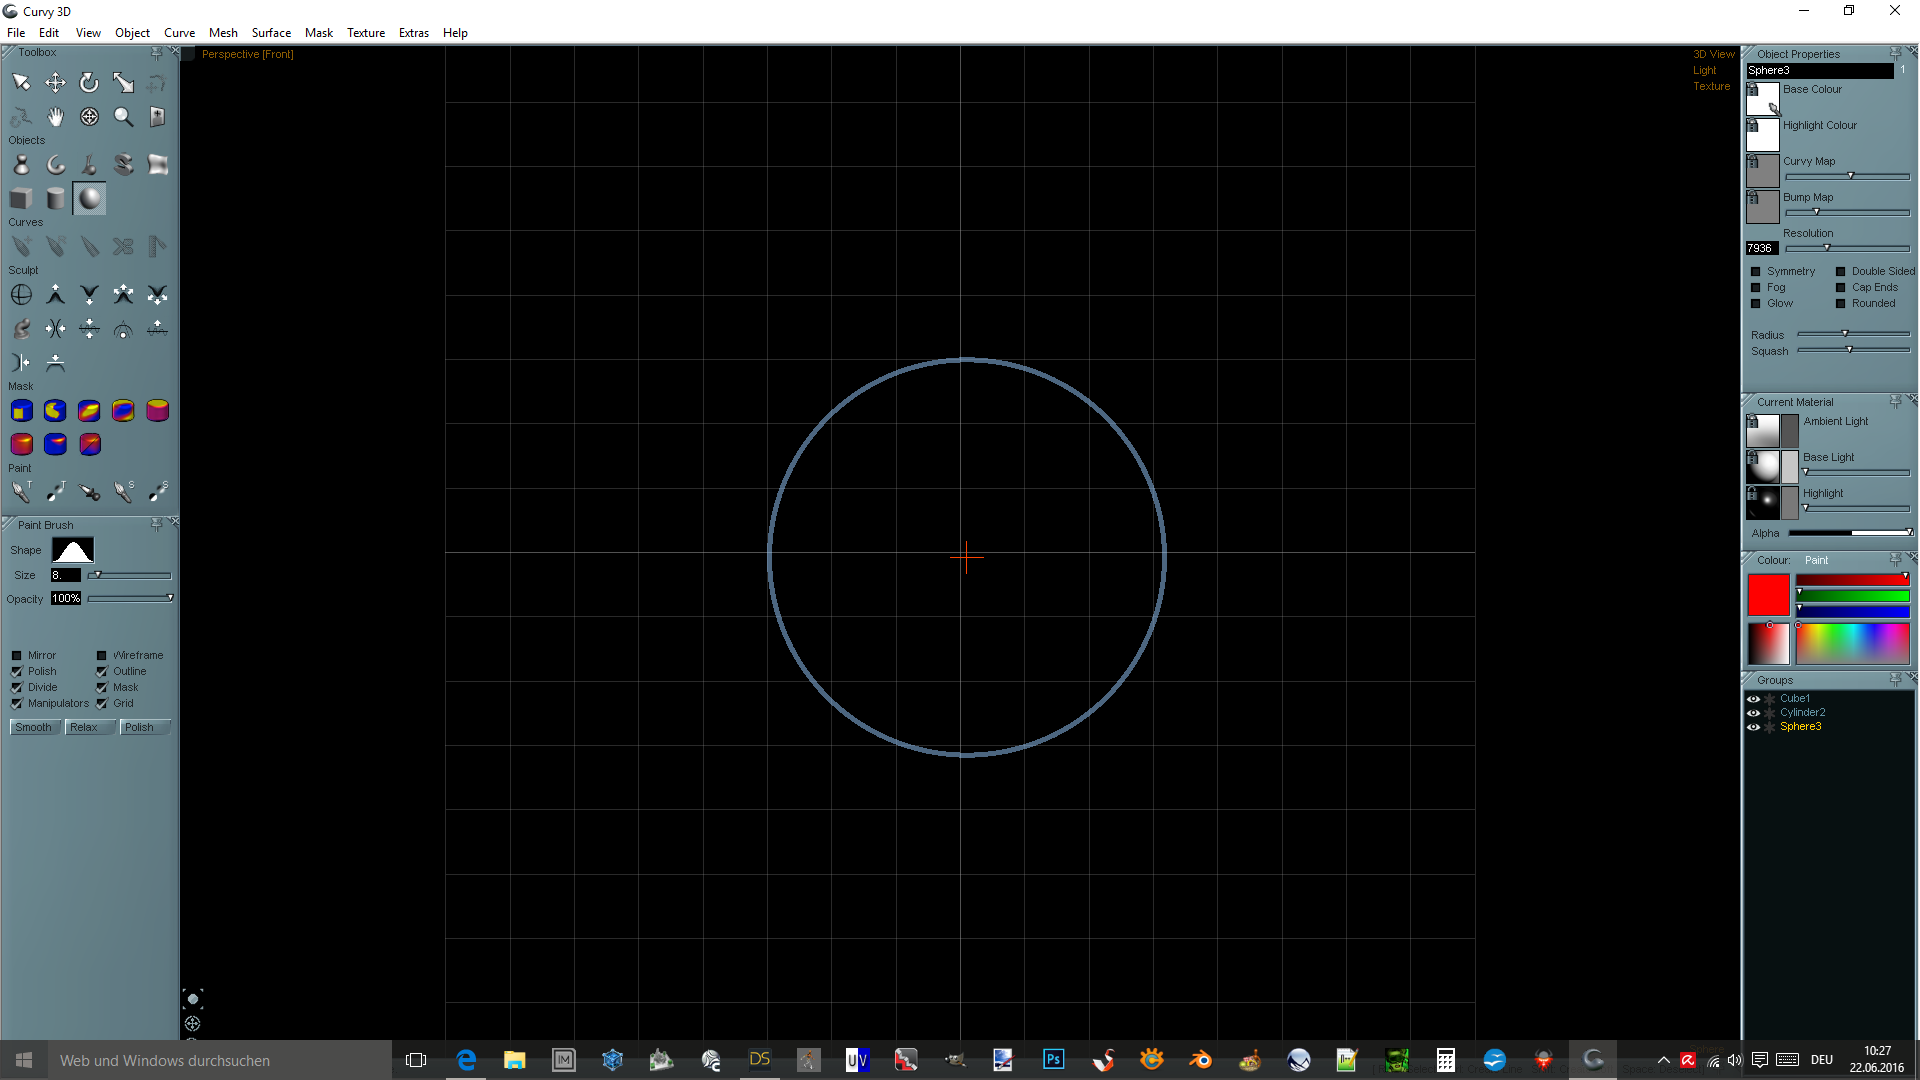Close the Paint Brush panel
Image resolution: width=1920 pixels, height=1080 pixels.
click(174, 522)
